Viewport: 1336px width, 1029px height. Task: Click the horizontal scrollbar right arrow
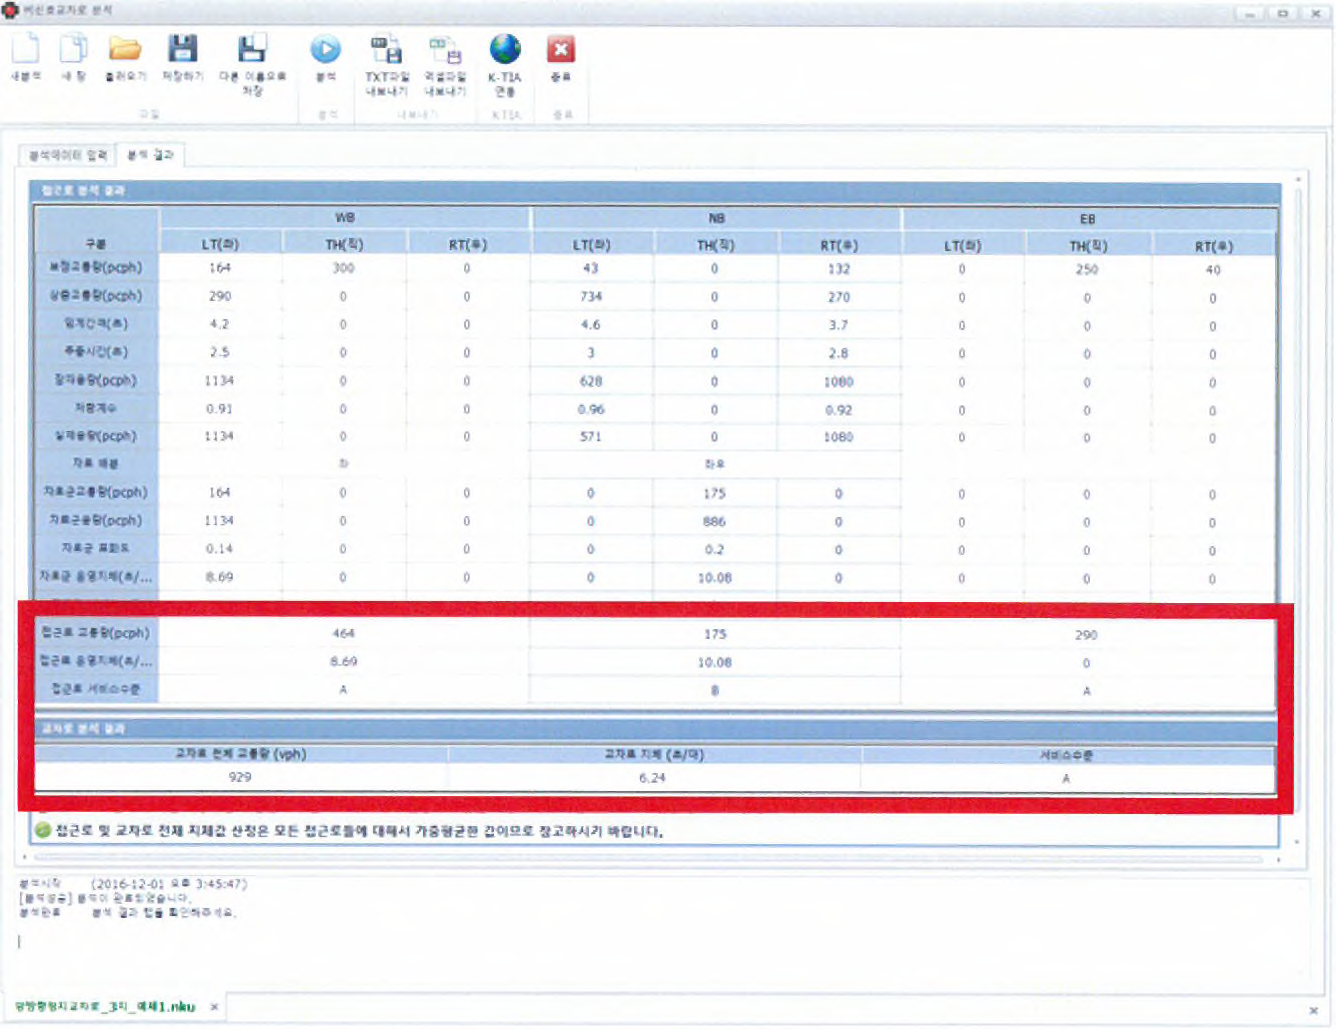(1279, 859)
